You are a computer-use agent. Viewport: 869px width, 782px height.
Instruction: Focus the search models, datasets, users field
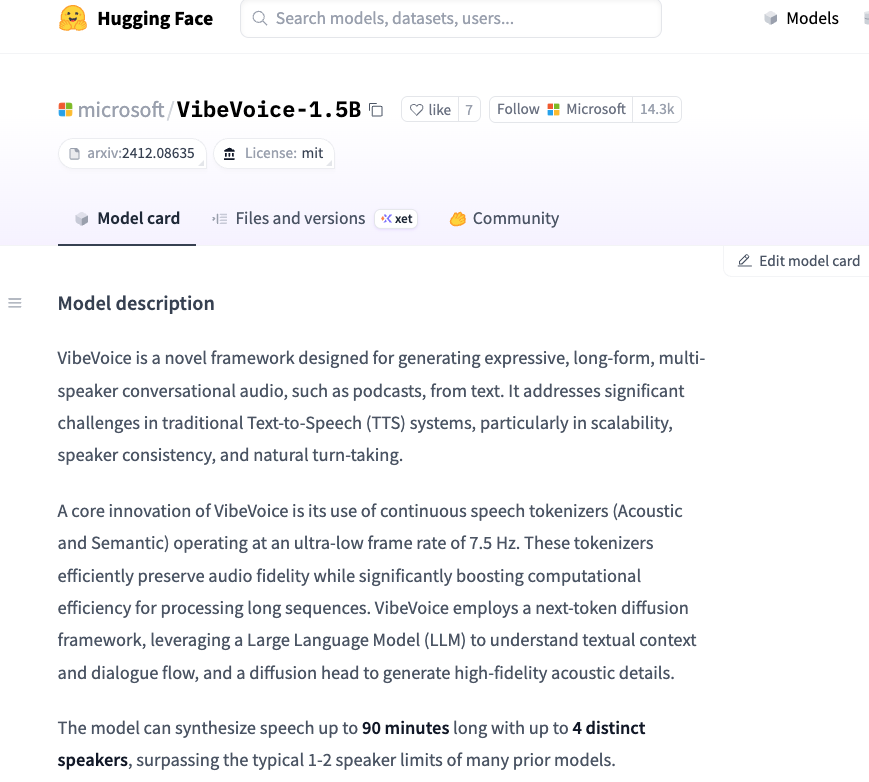pos(451,19)
